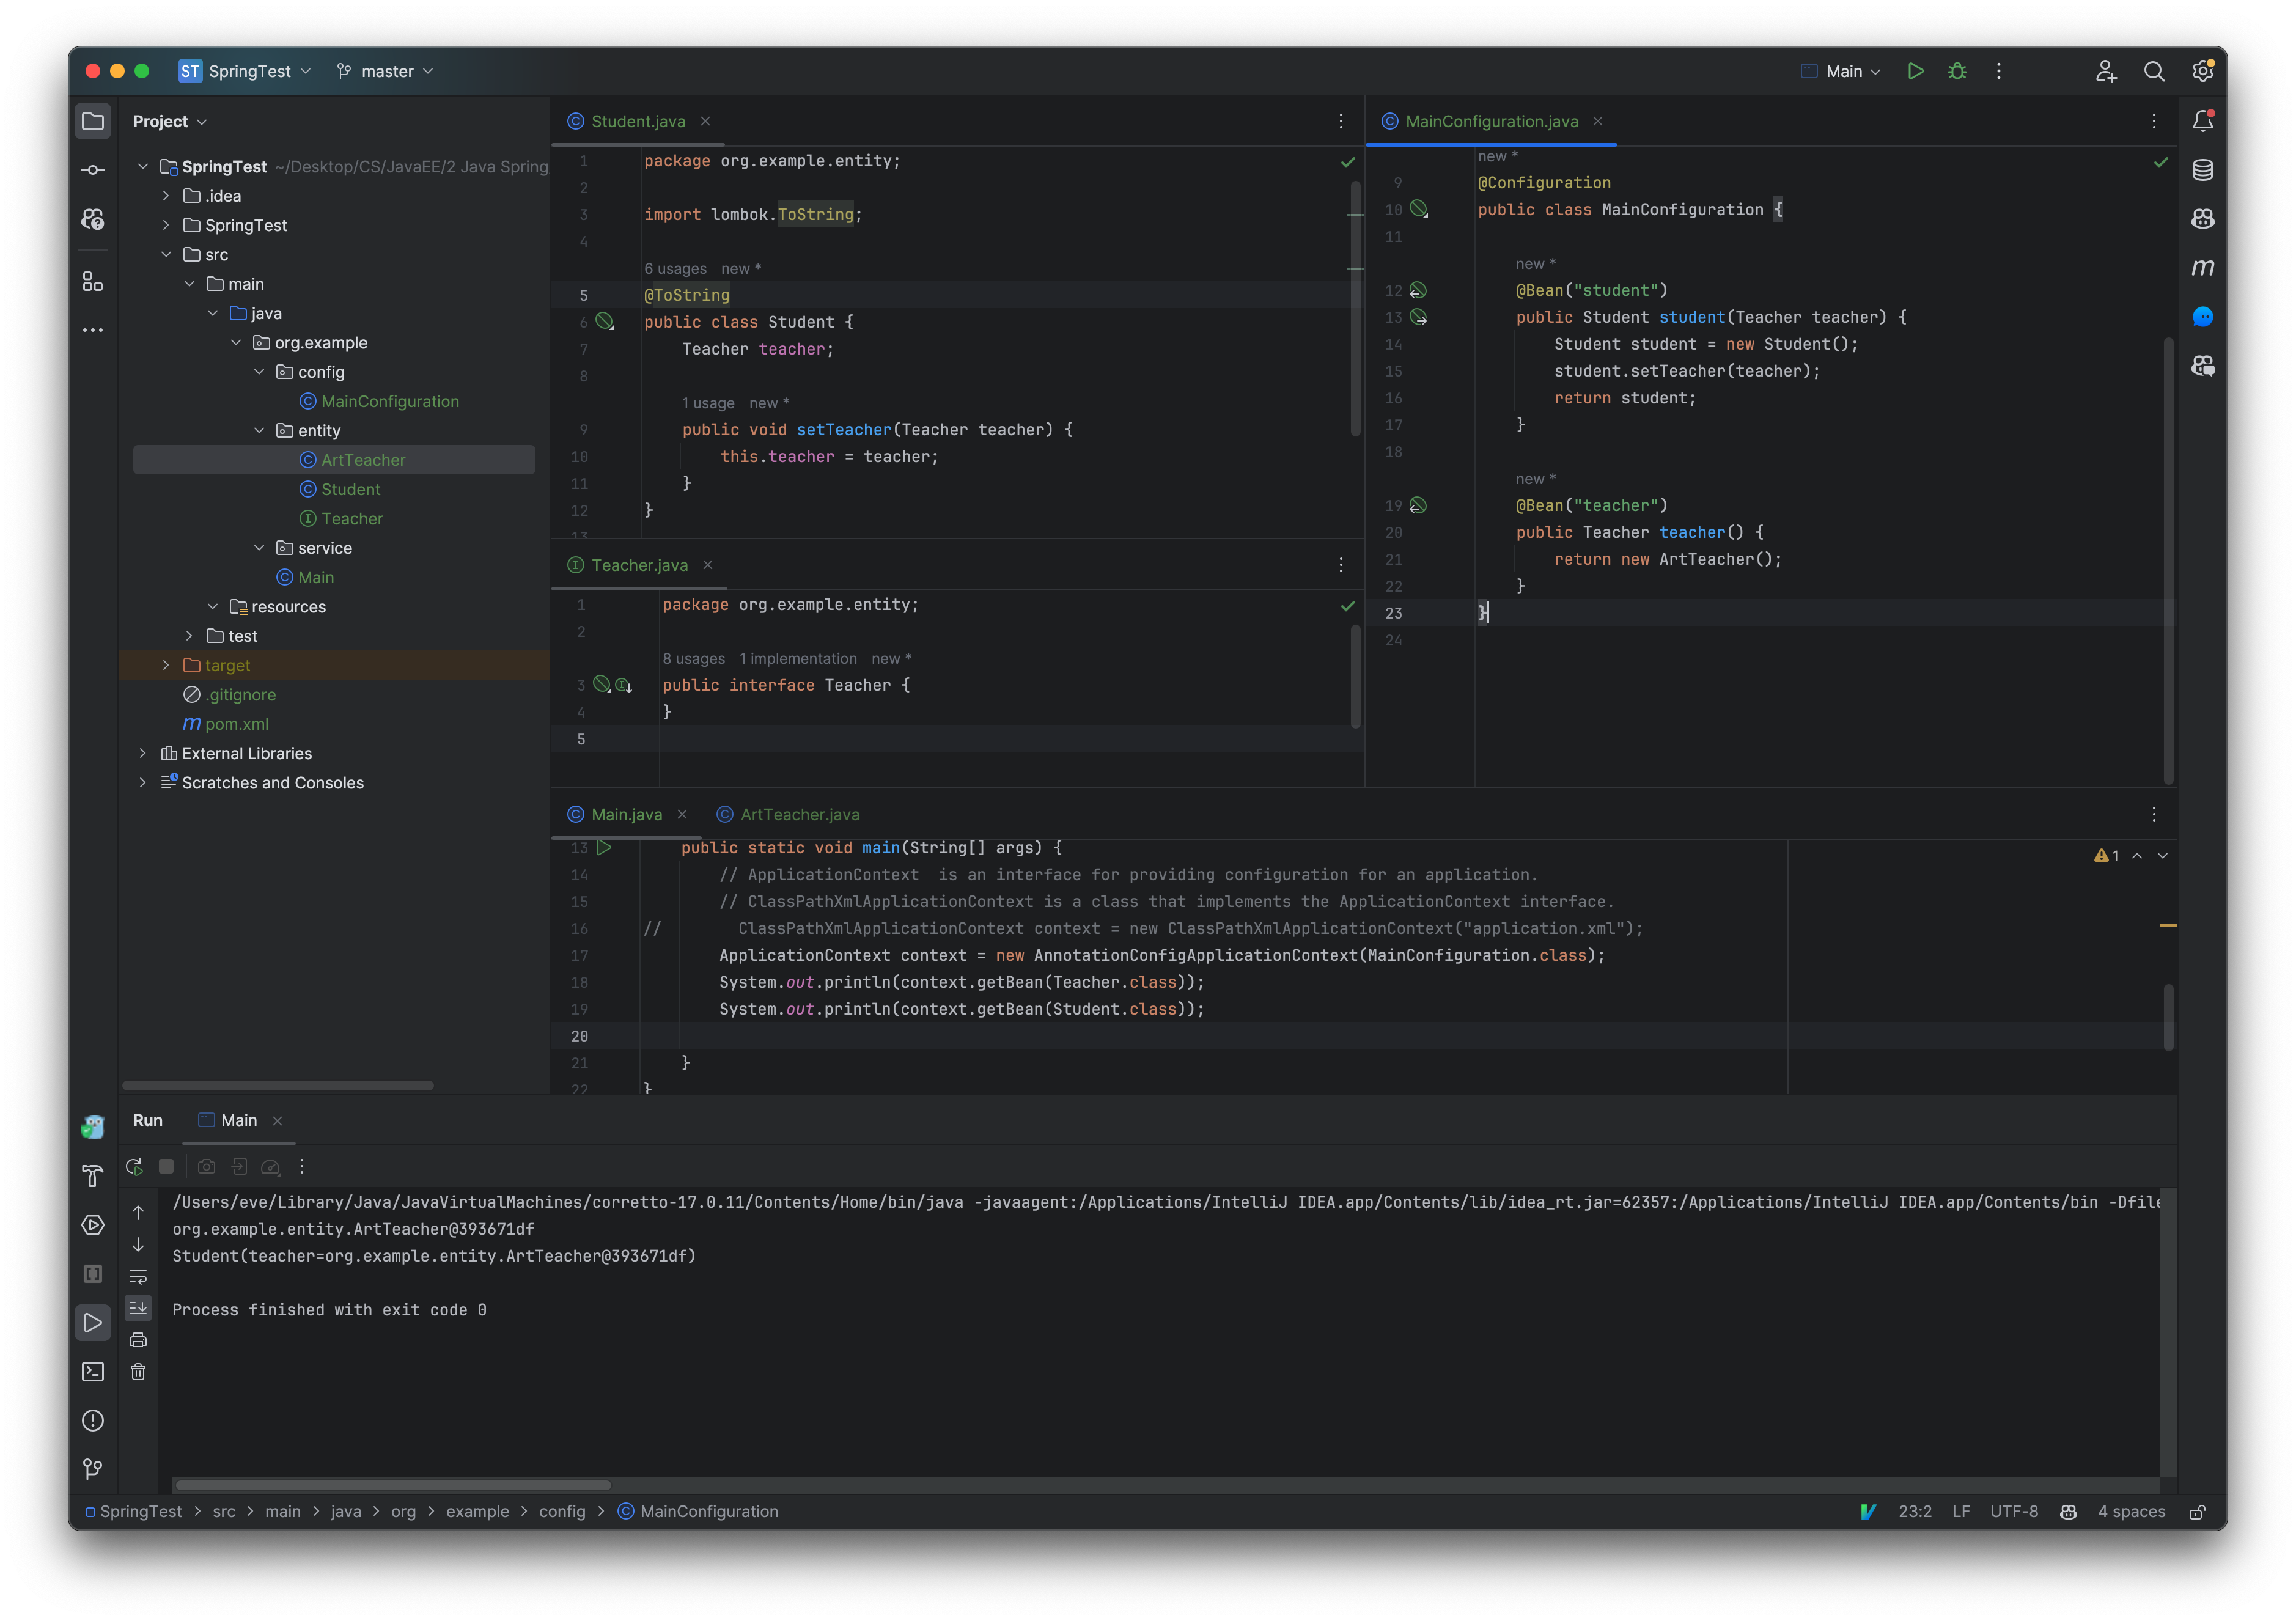Screen dimensions: 2296x1621
Task: Click the Run button to execute Main
Action: pyautogui.click(x=1917, y=70)
